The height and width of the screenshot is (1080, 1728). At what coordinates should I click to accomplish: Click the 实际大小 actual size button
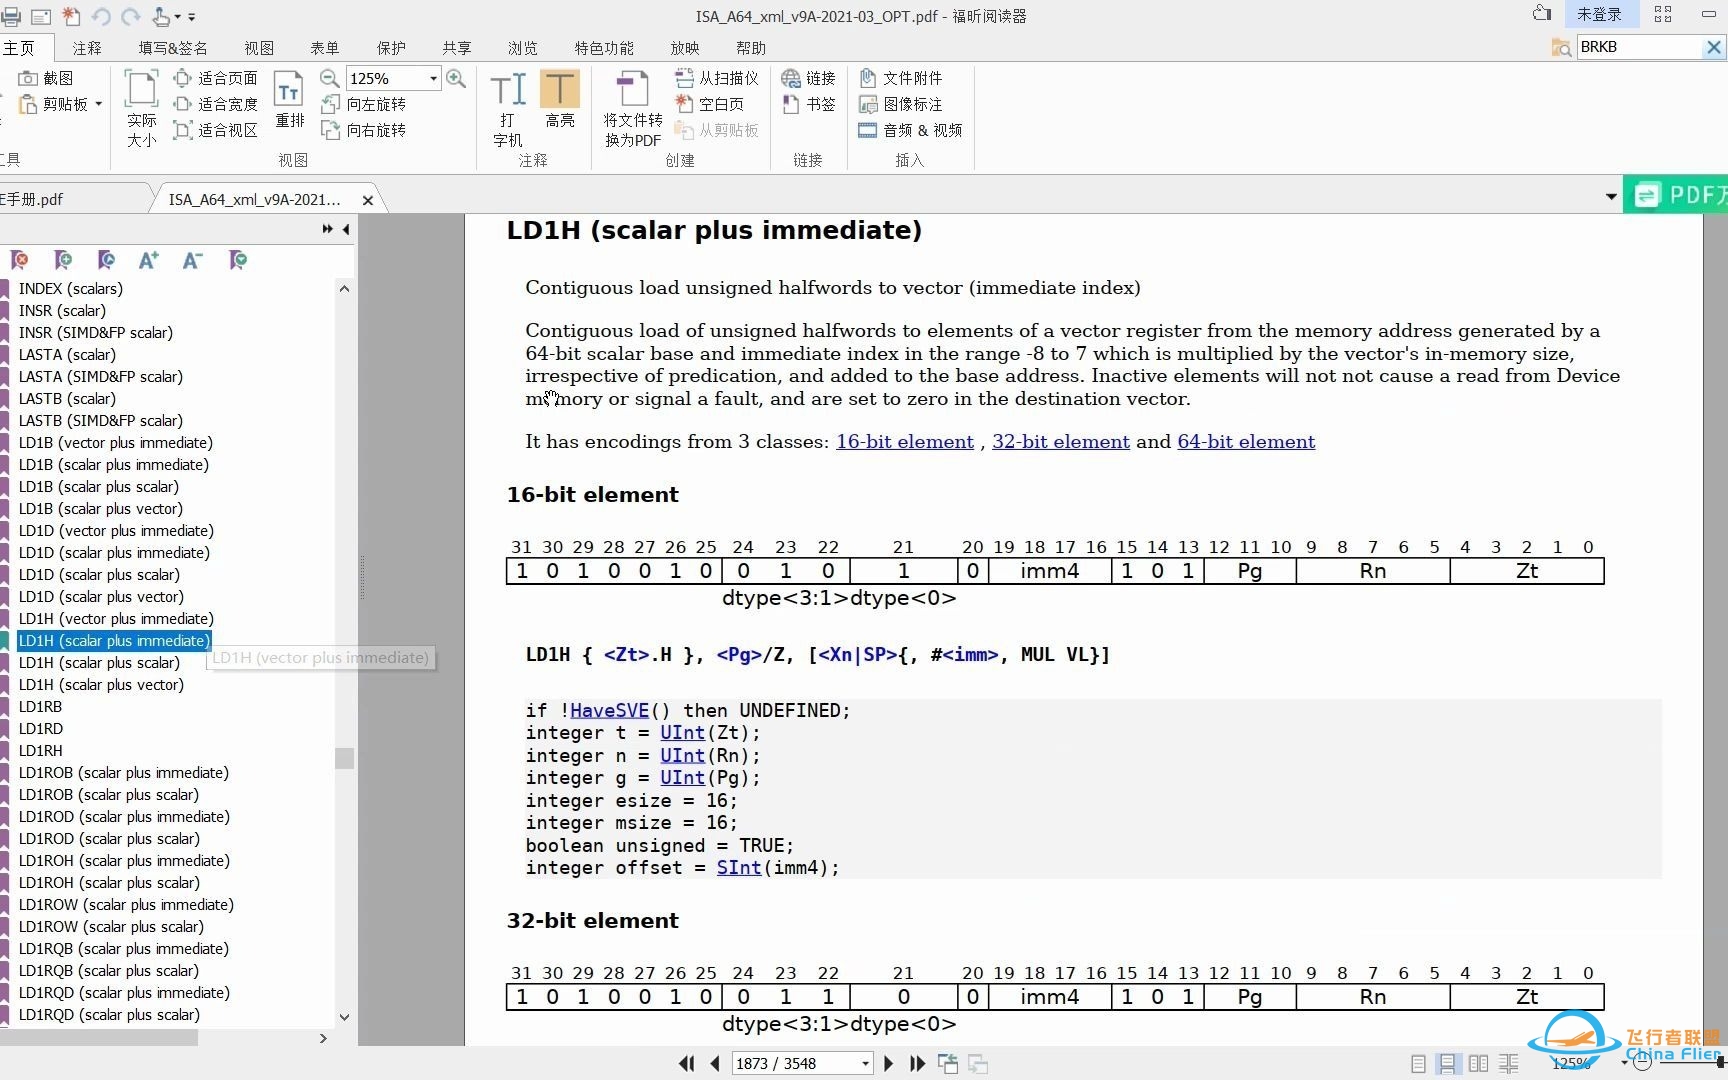(x=141, y=108)
